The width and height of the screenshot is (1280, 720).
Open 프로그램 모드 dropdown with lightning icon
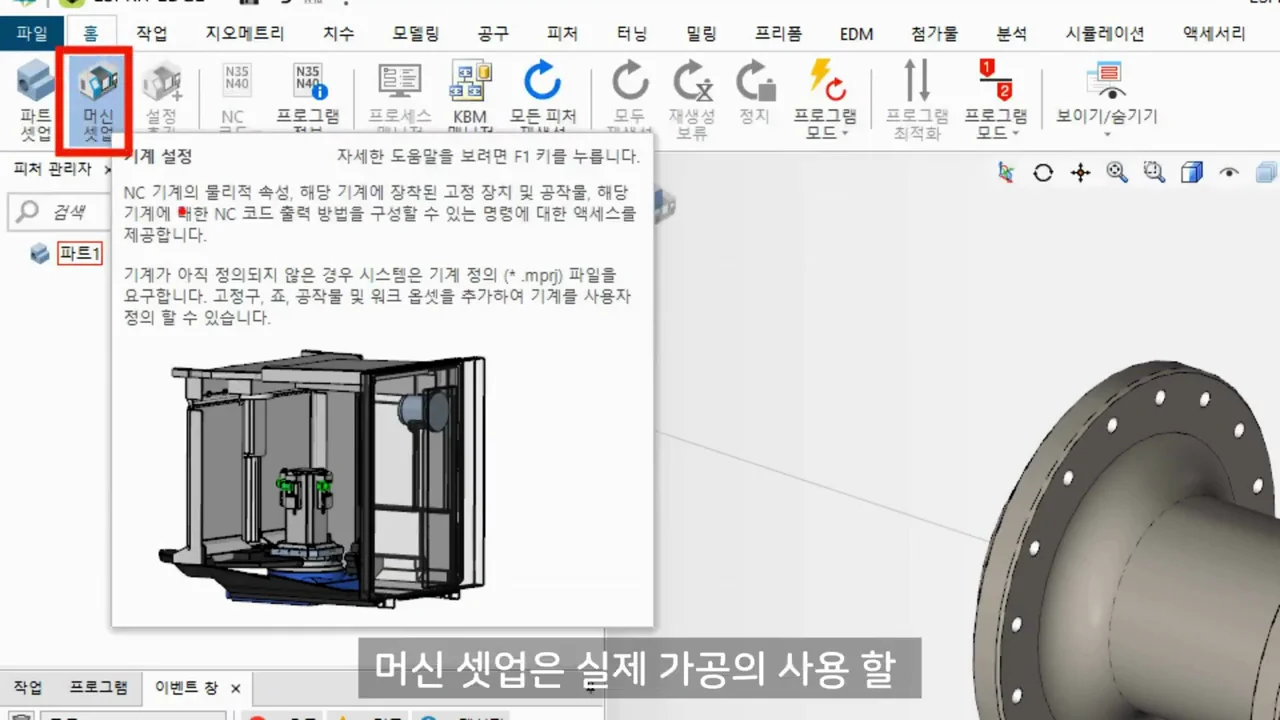click(826, 100)
